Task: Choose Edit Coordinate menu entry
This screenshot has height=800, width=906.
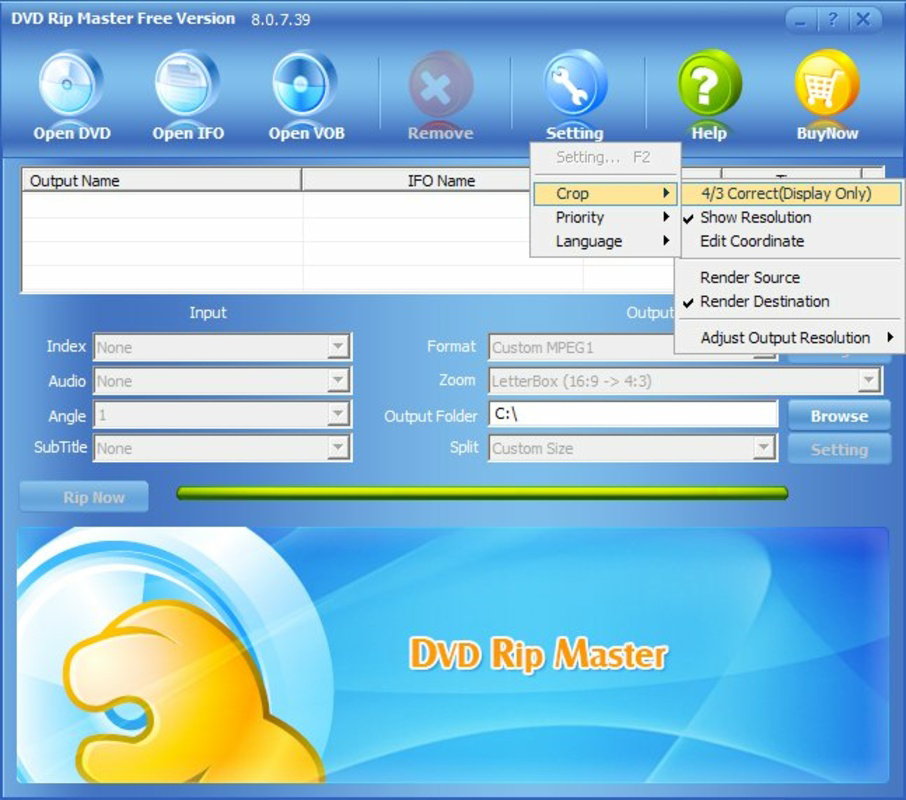Action: tap(790, 241)
